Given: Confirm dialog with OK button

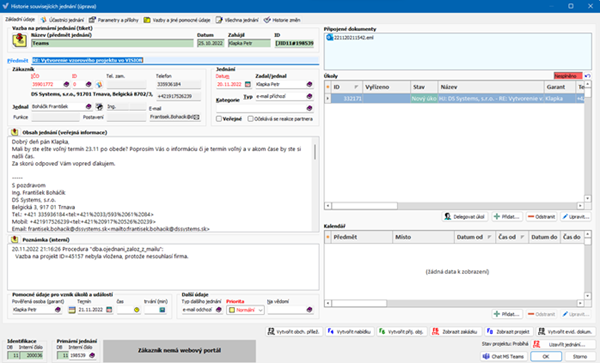Looking at the screenshot, I should coord(546,356).
